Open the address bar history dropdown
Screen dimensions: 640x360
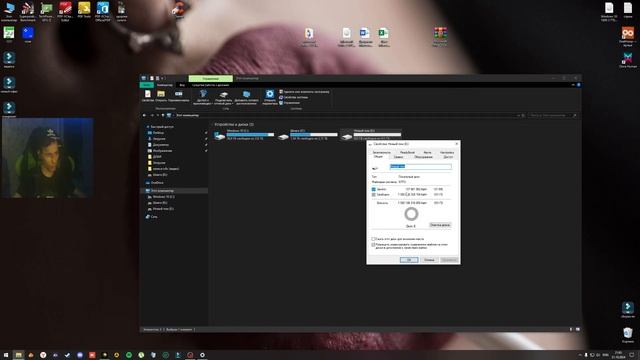518,116
